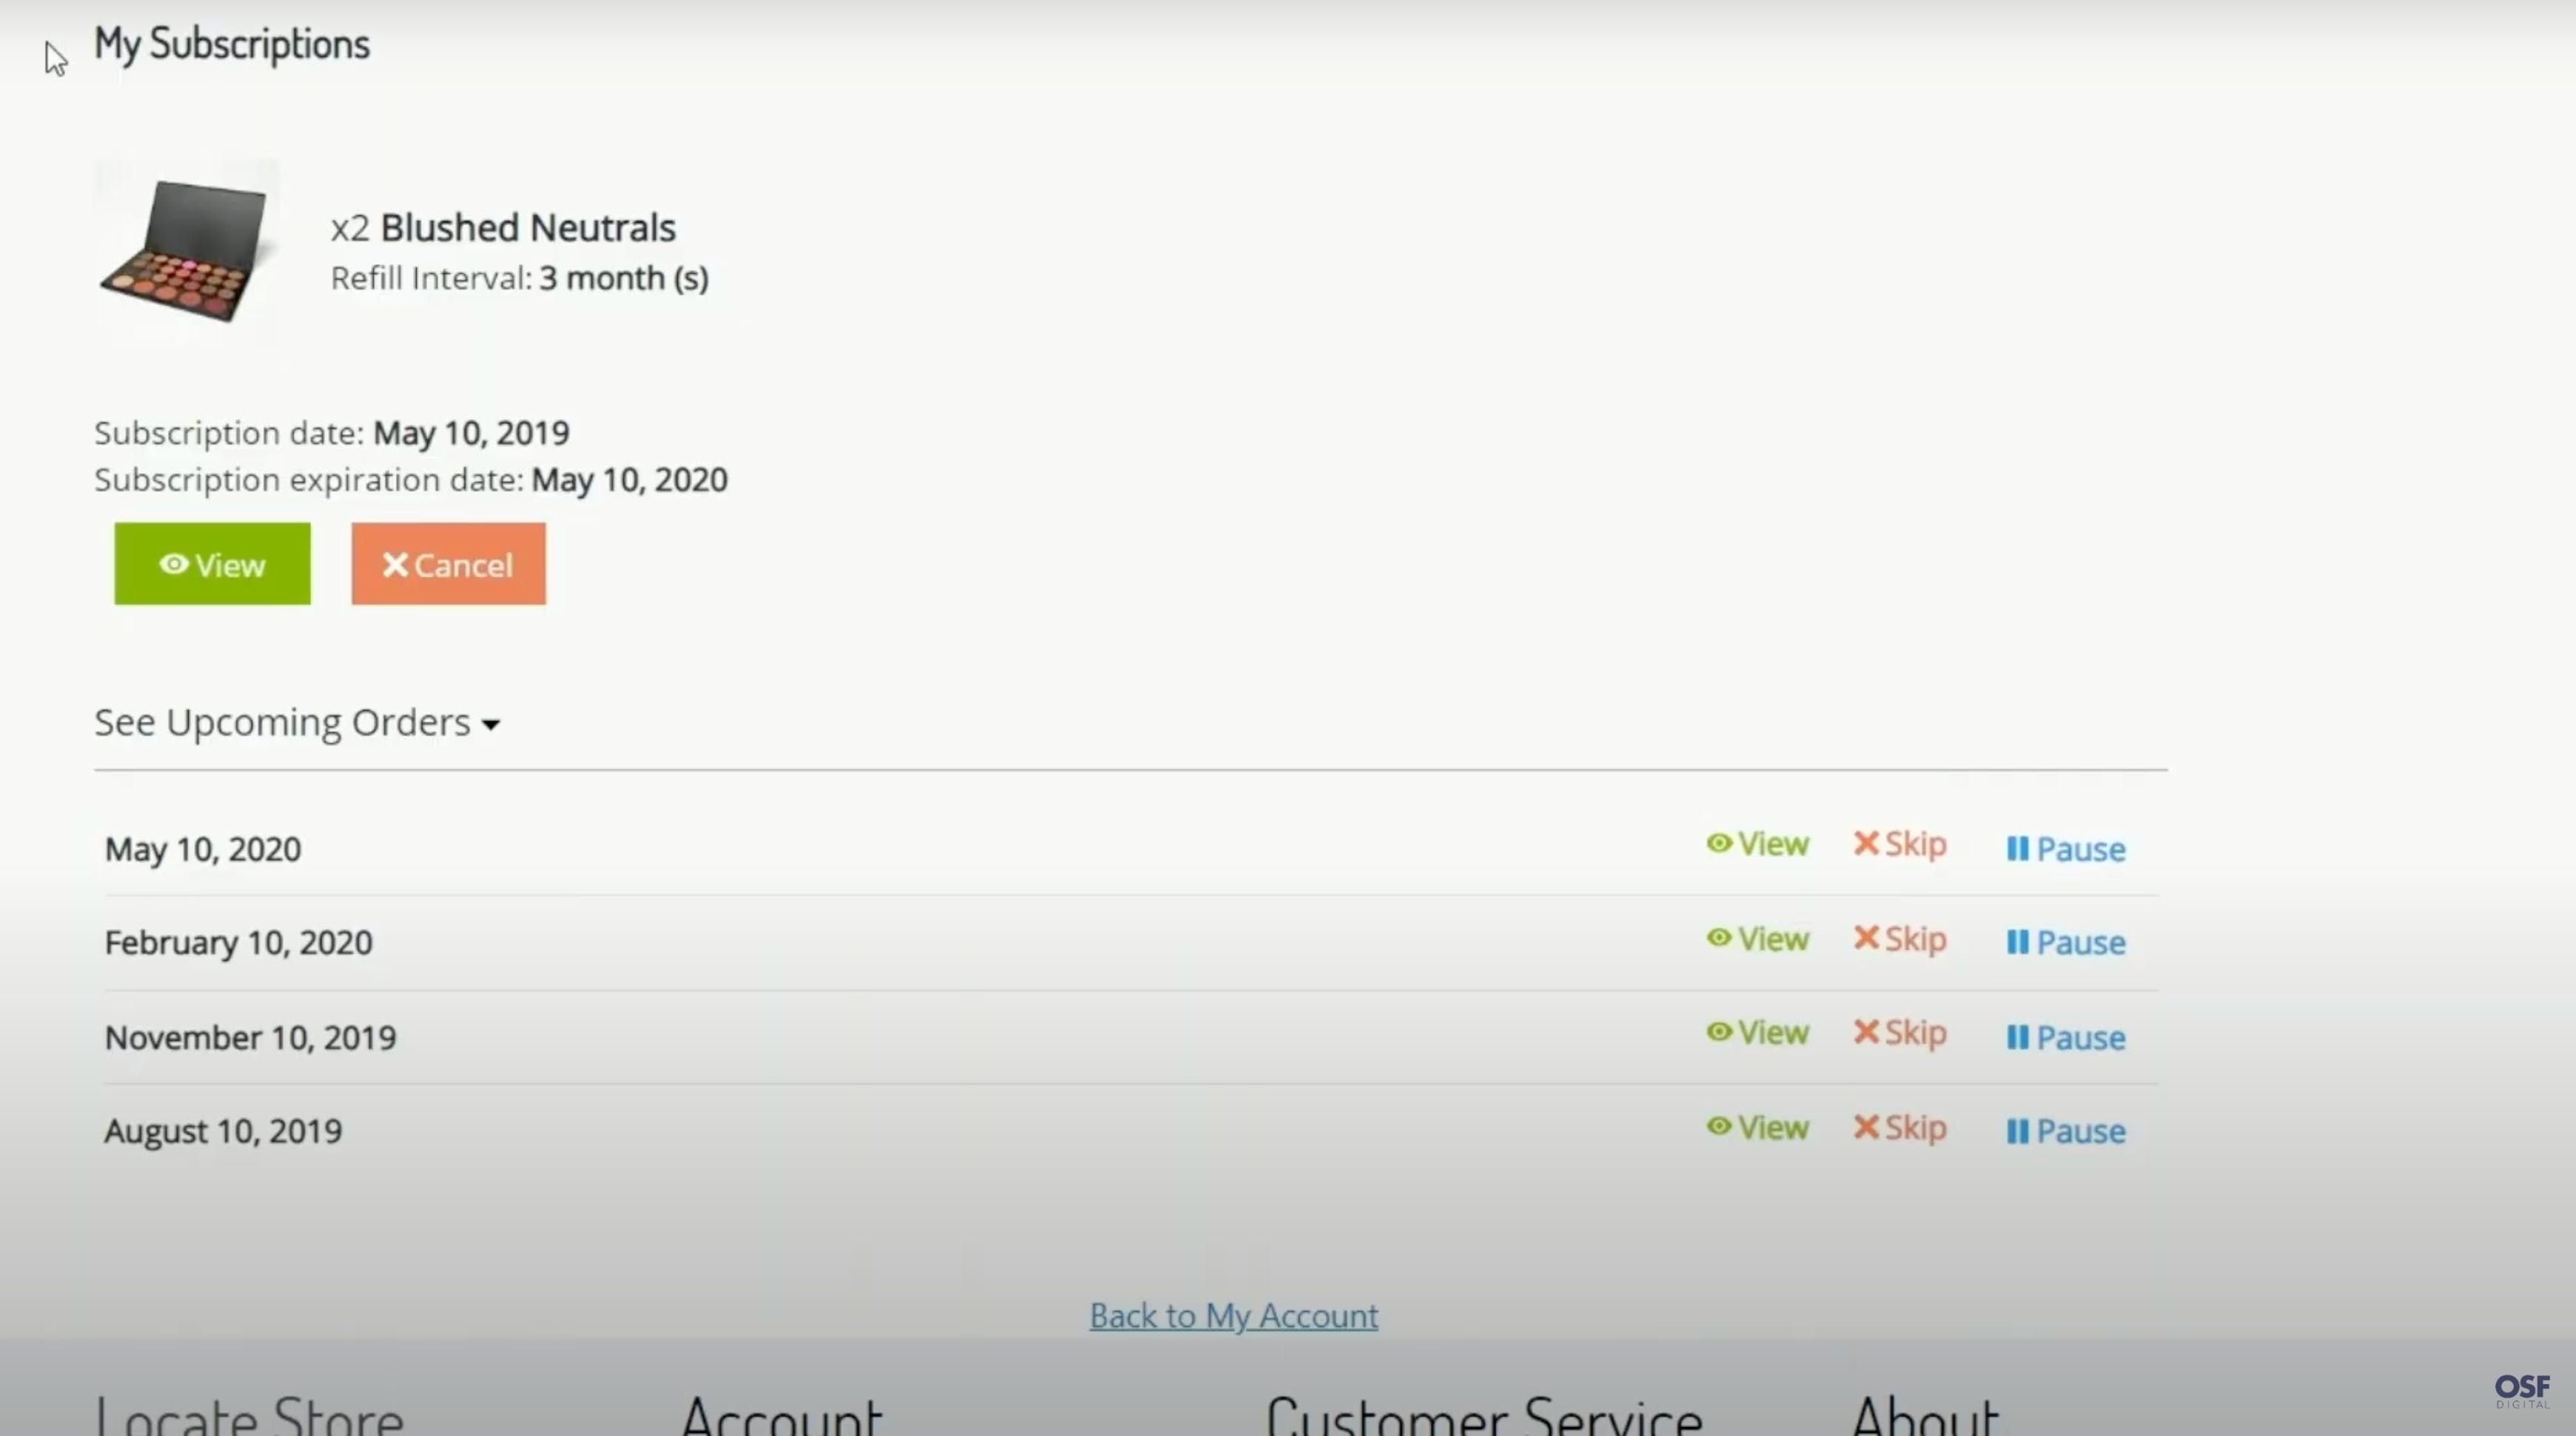Skip the November 10, 2019 order
Viewport: 2576px width, 1436px height.
(x=1899, y=1033)
